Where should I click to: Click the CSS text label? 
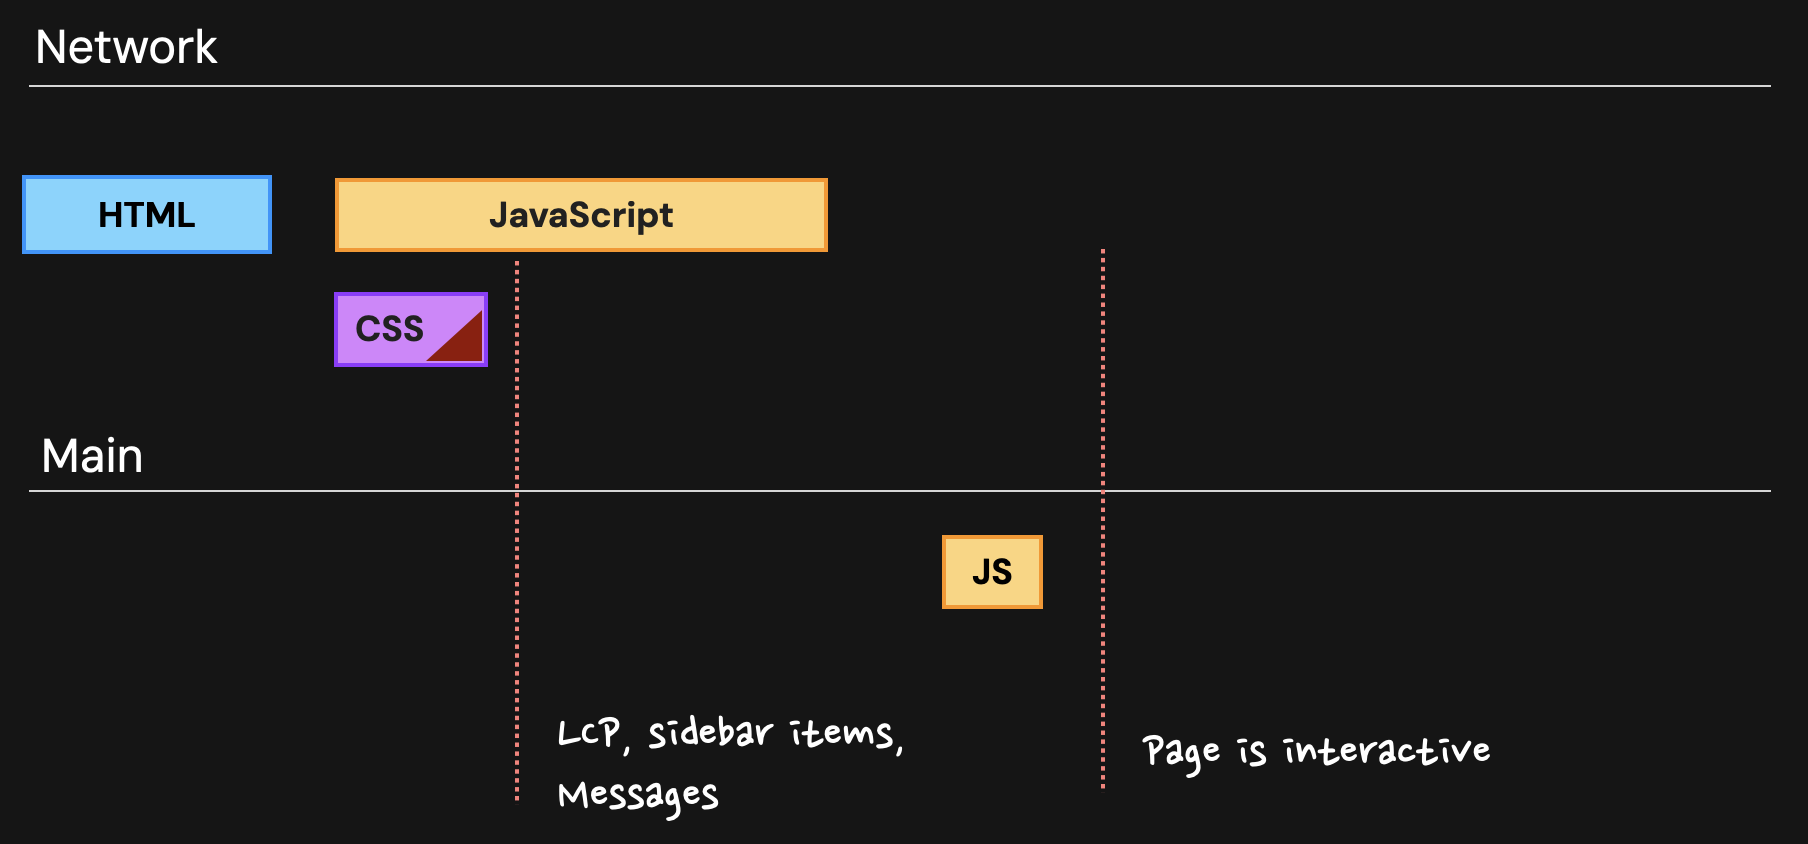(389, 329)
